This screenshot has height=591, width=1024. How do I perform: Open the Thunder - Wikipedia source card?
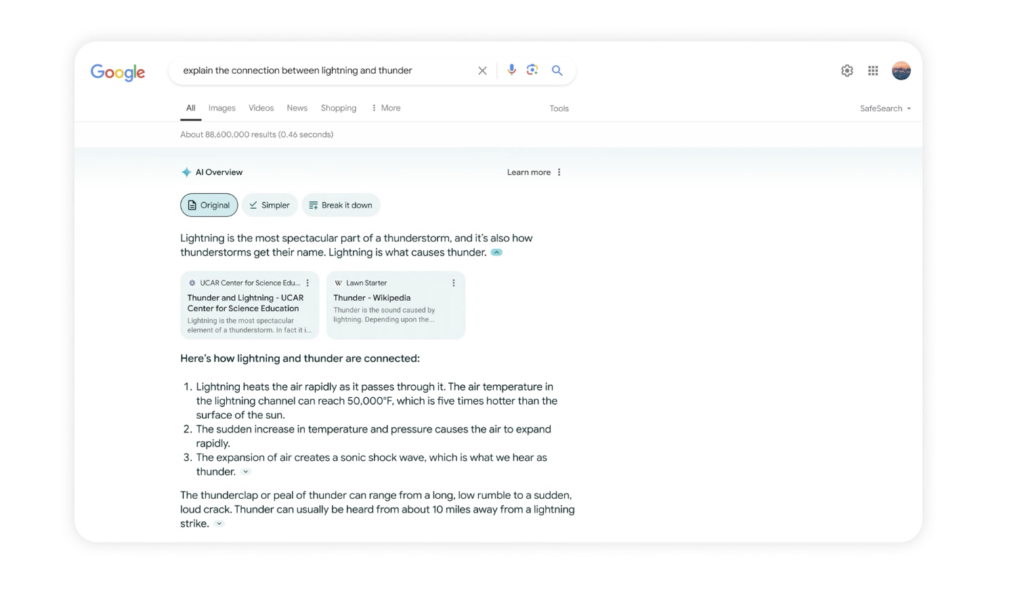(x=396, y=305)
